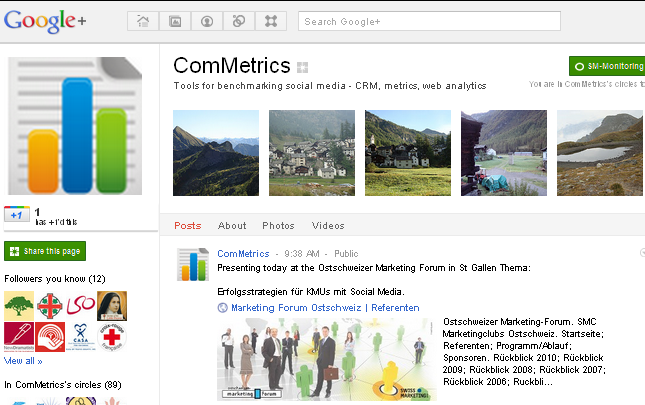645x405 pixels.
Task: Switch to the About tab
Action: 232,226
